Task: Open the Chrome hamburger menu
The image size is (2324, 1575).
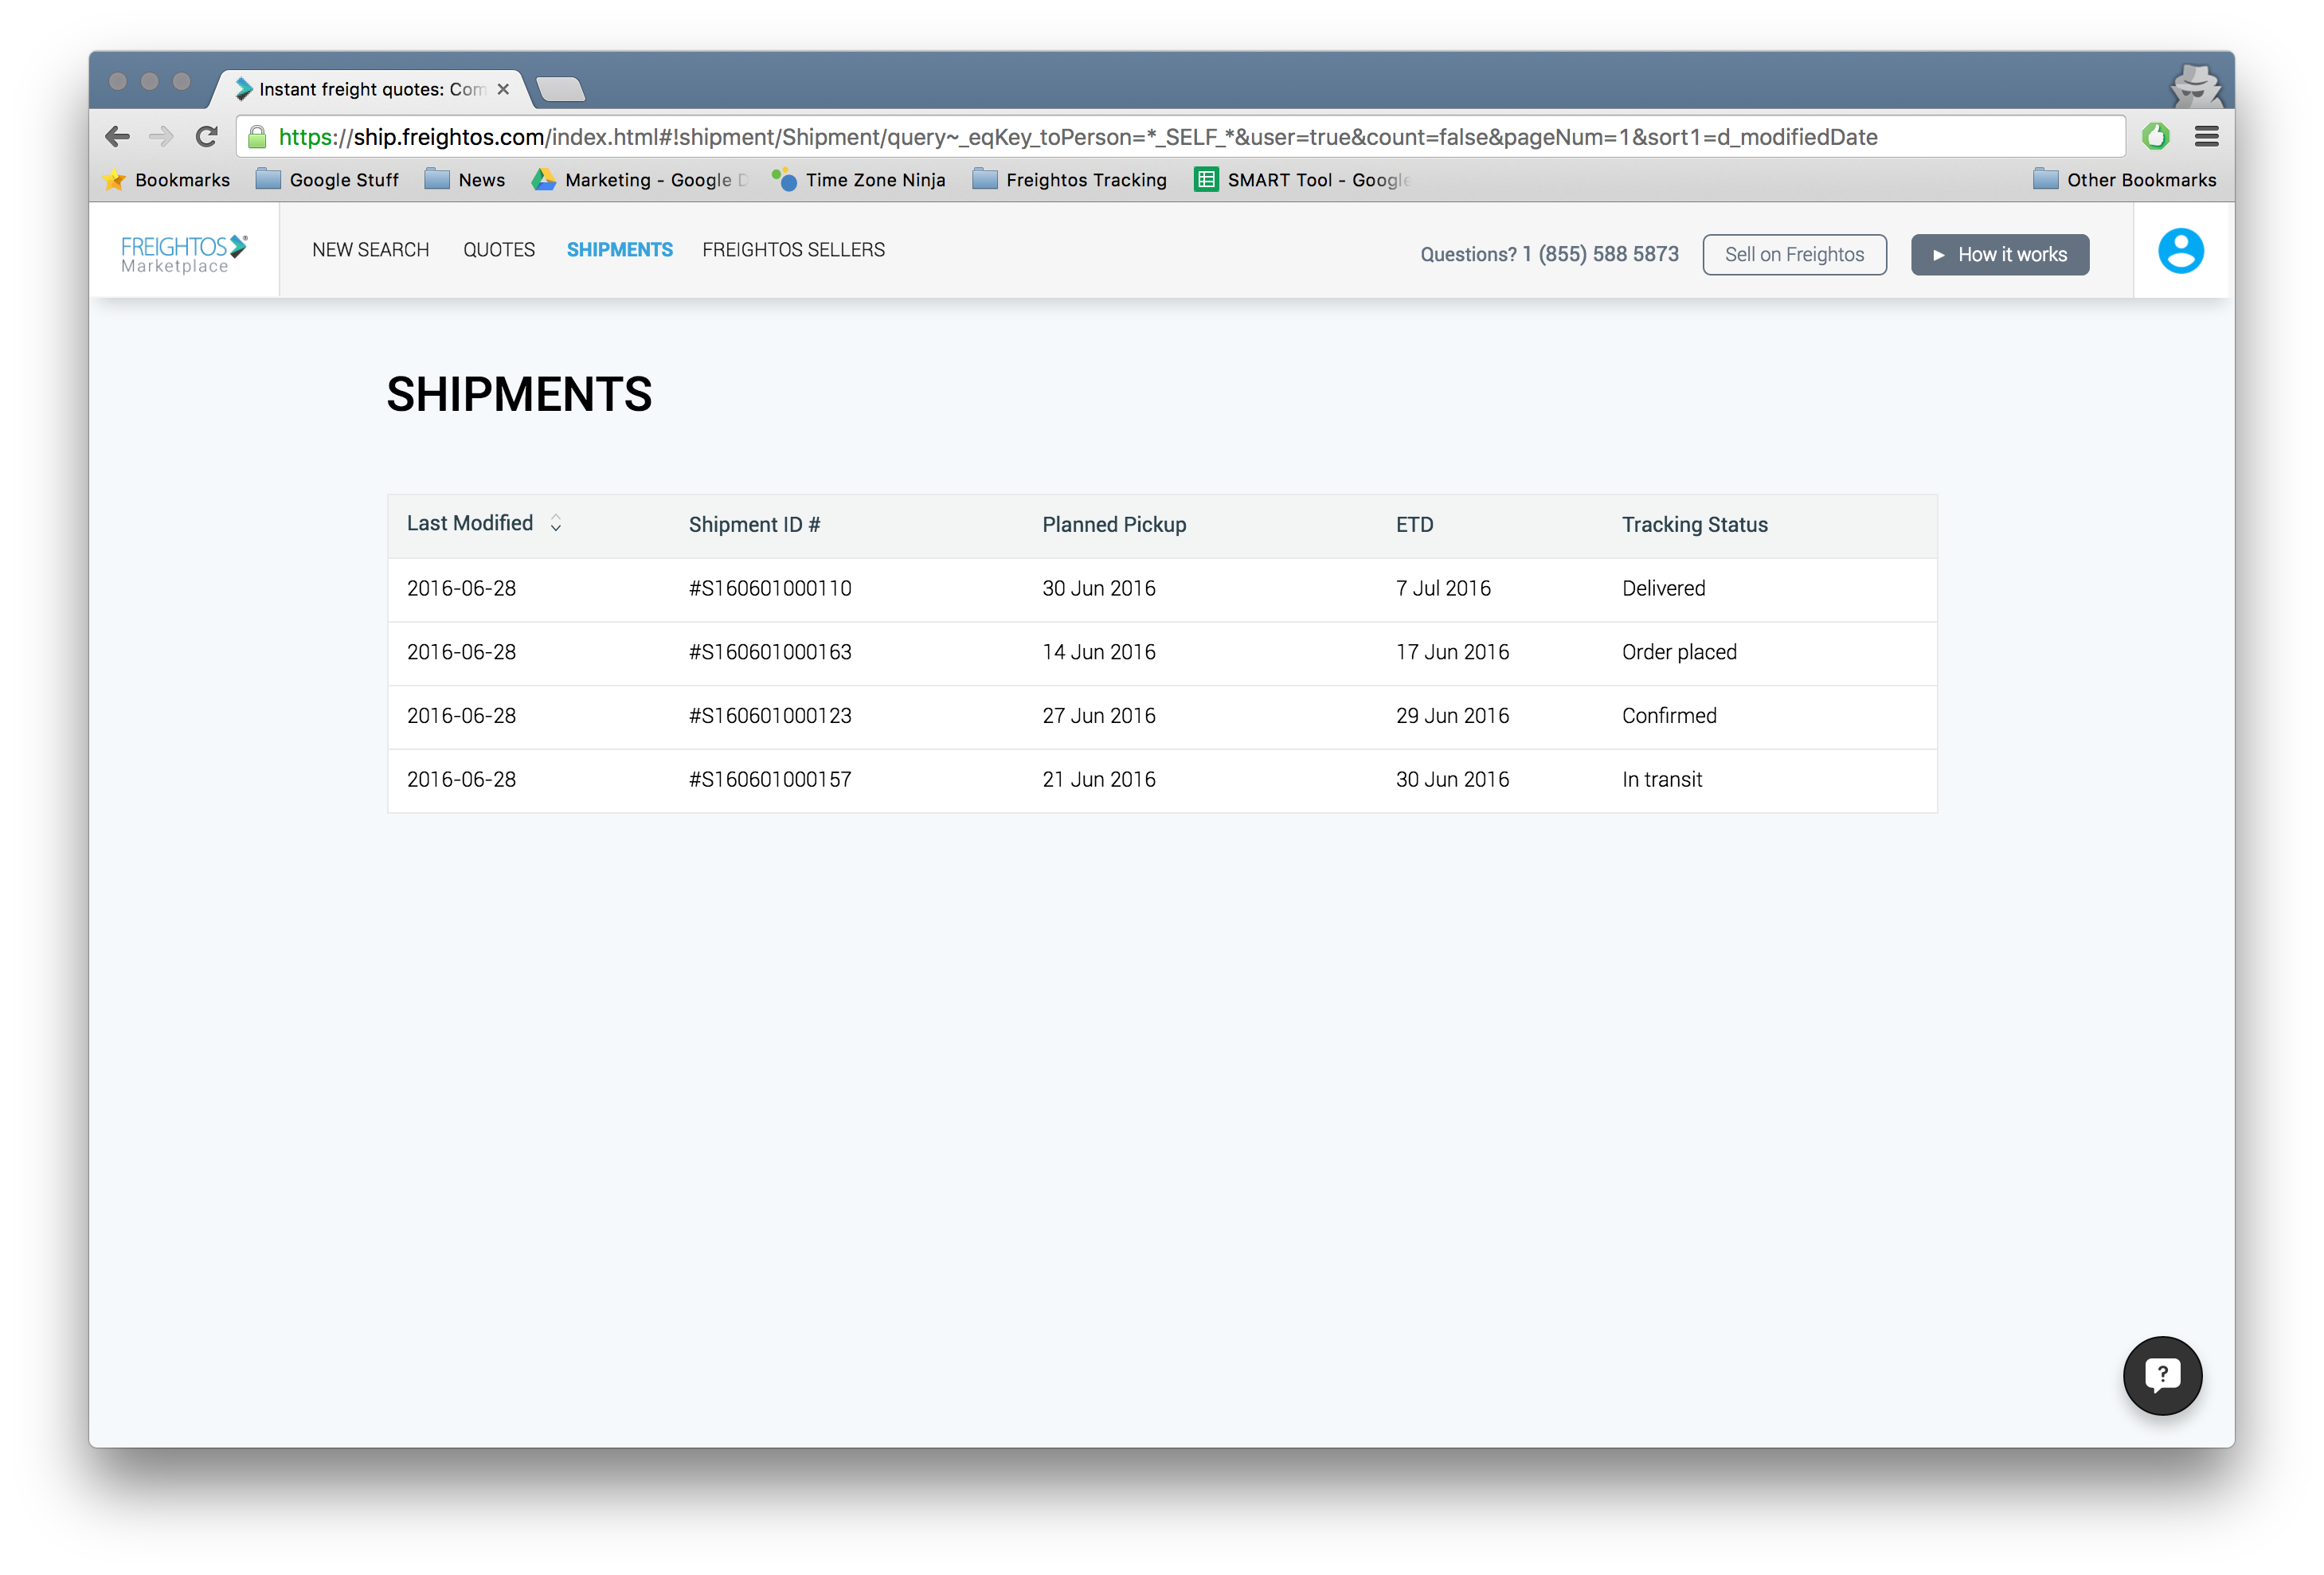Action: click(x=2206, y=137)
